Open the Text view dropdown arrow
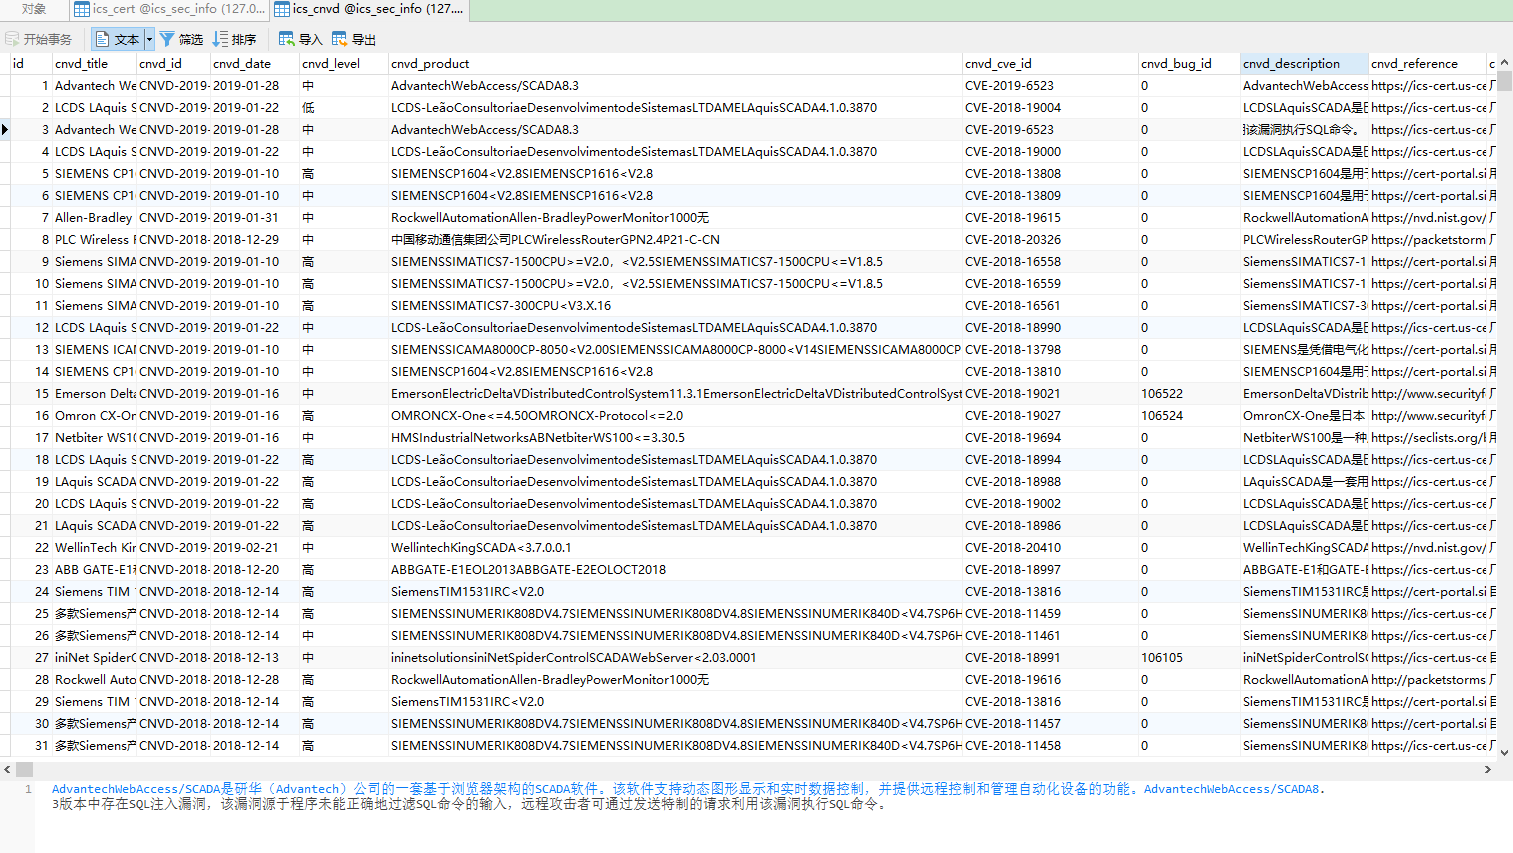The image size is (1513, 853). point(149,39)
